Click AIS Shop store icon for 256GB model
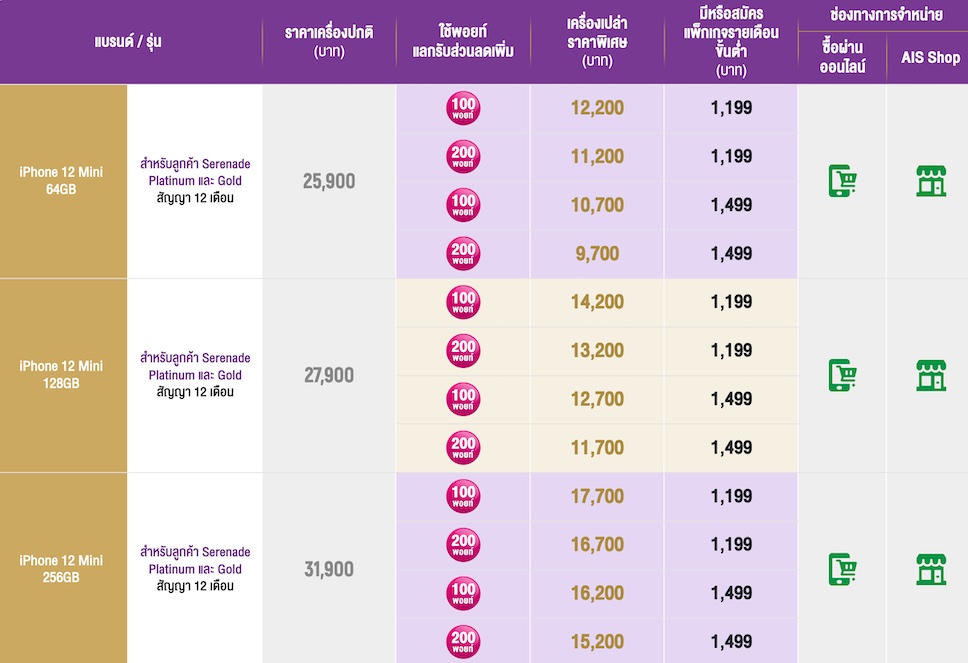The width and height of the screenshot is (968, 663). pos(931,569)
